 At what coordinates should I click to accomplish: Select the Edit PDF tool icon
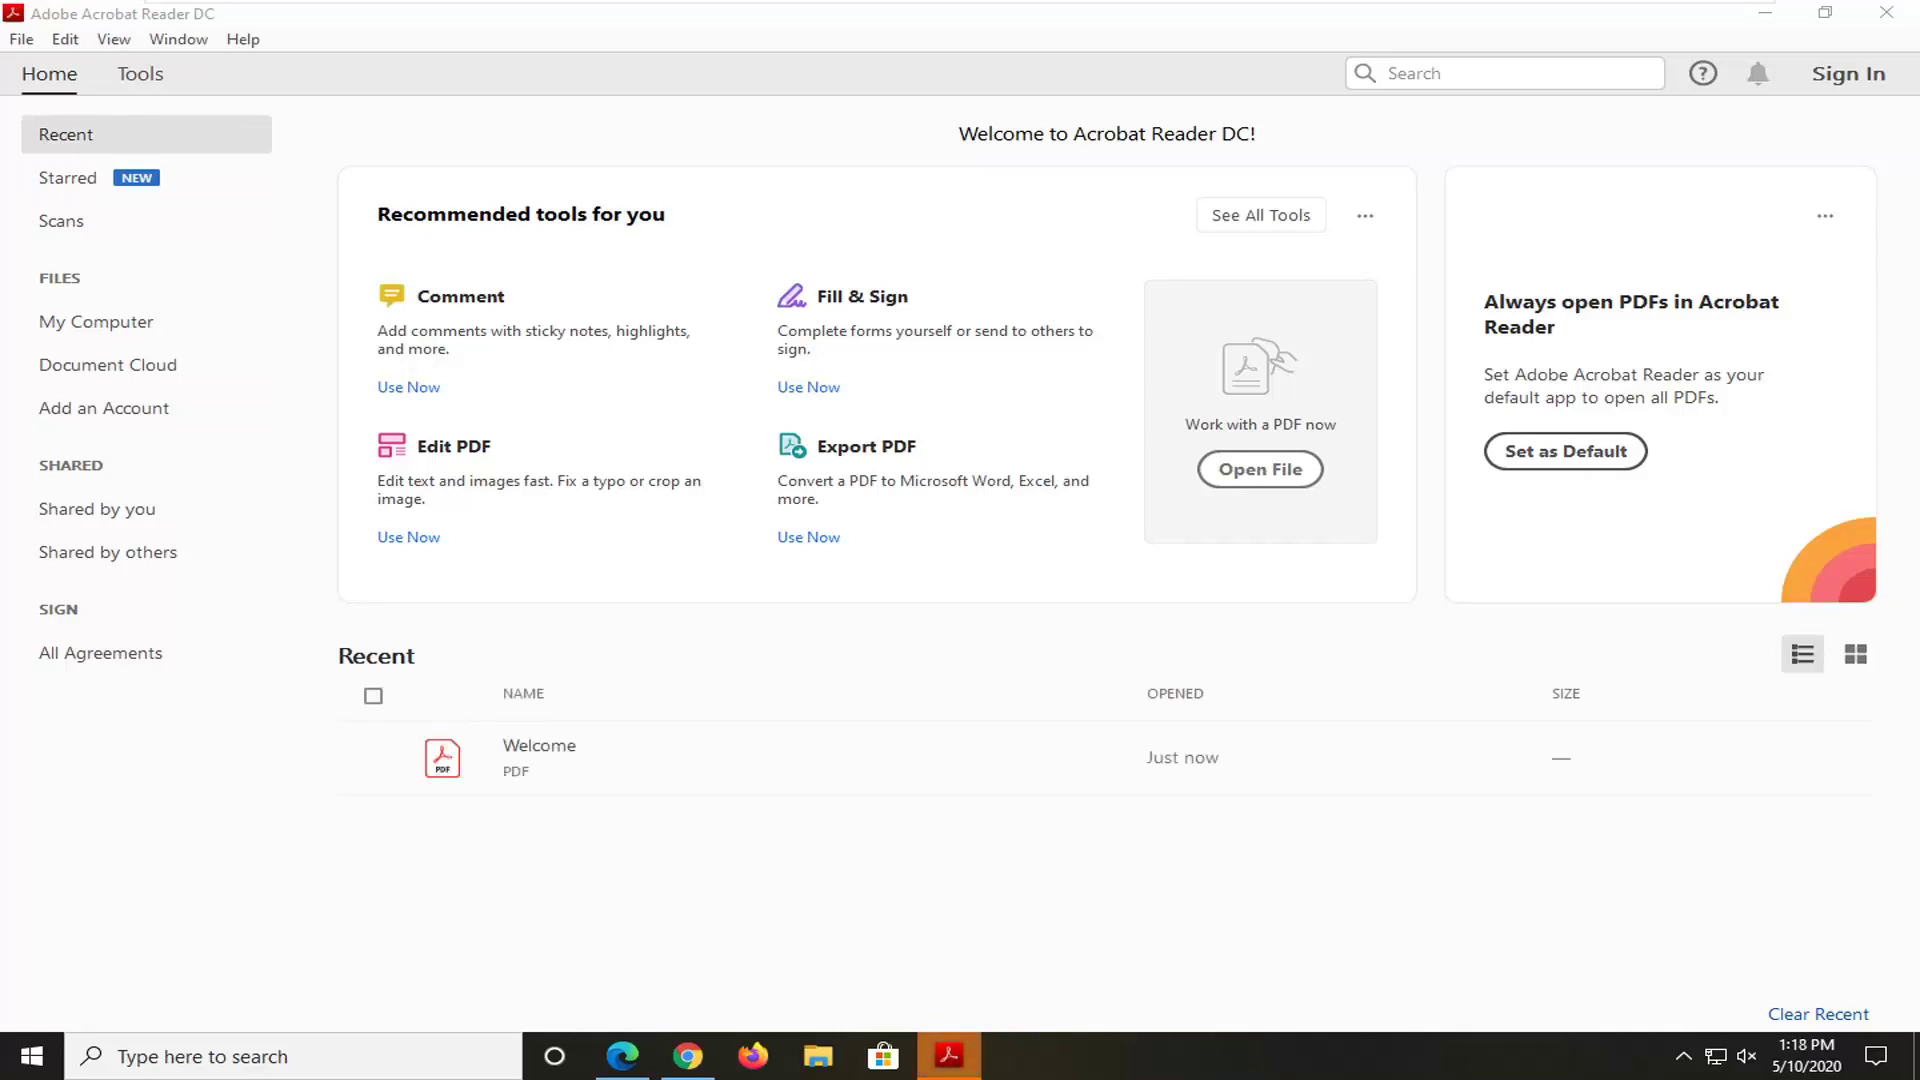point(391,445)
